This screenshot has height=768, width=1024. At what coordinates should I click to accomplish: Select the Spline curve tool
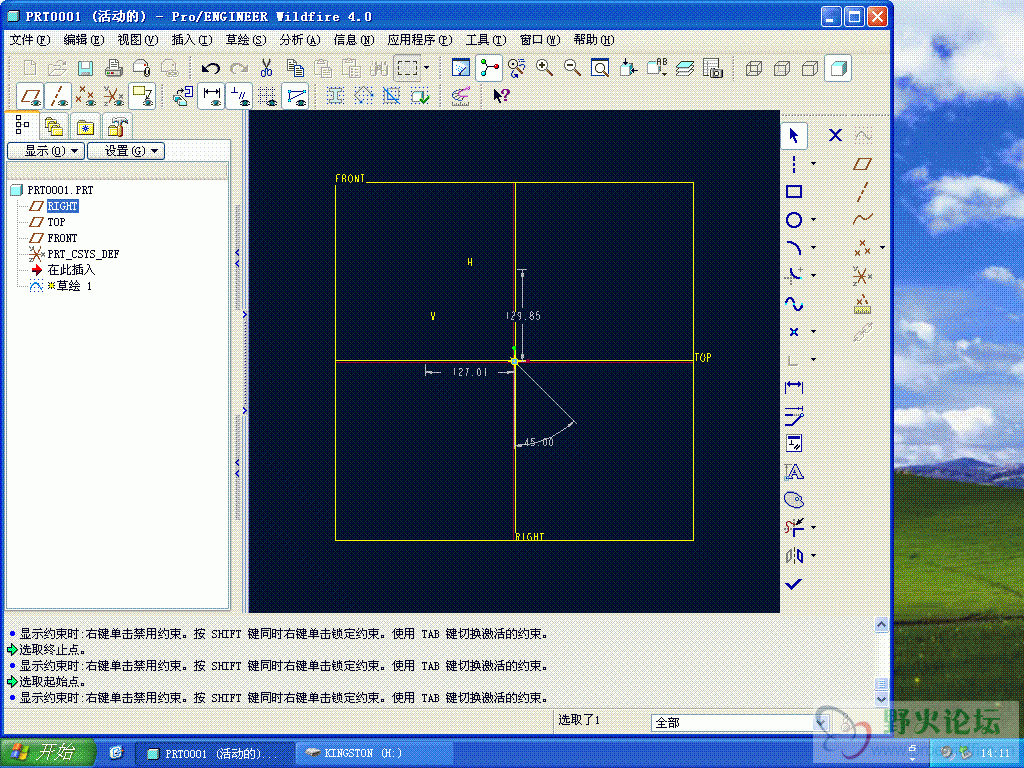pos(794,304)
